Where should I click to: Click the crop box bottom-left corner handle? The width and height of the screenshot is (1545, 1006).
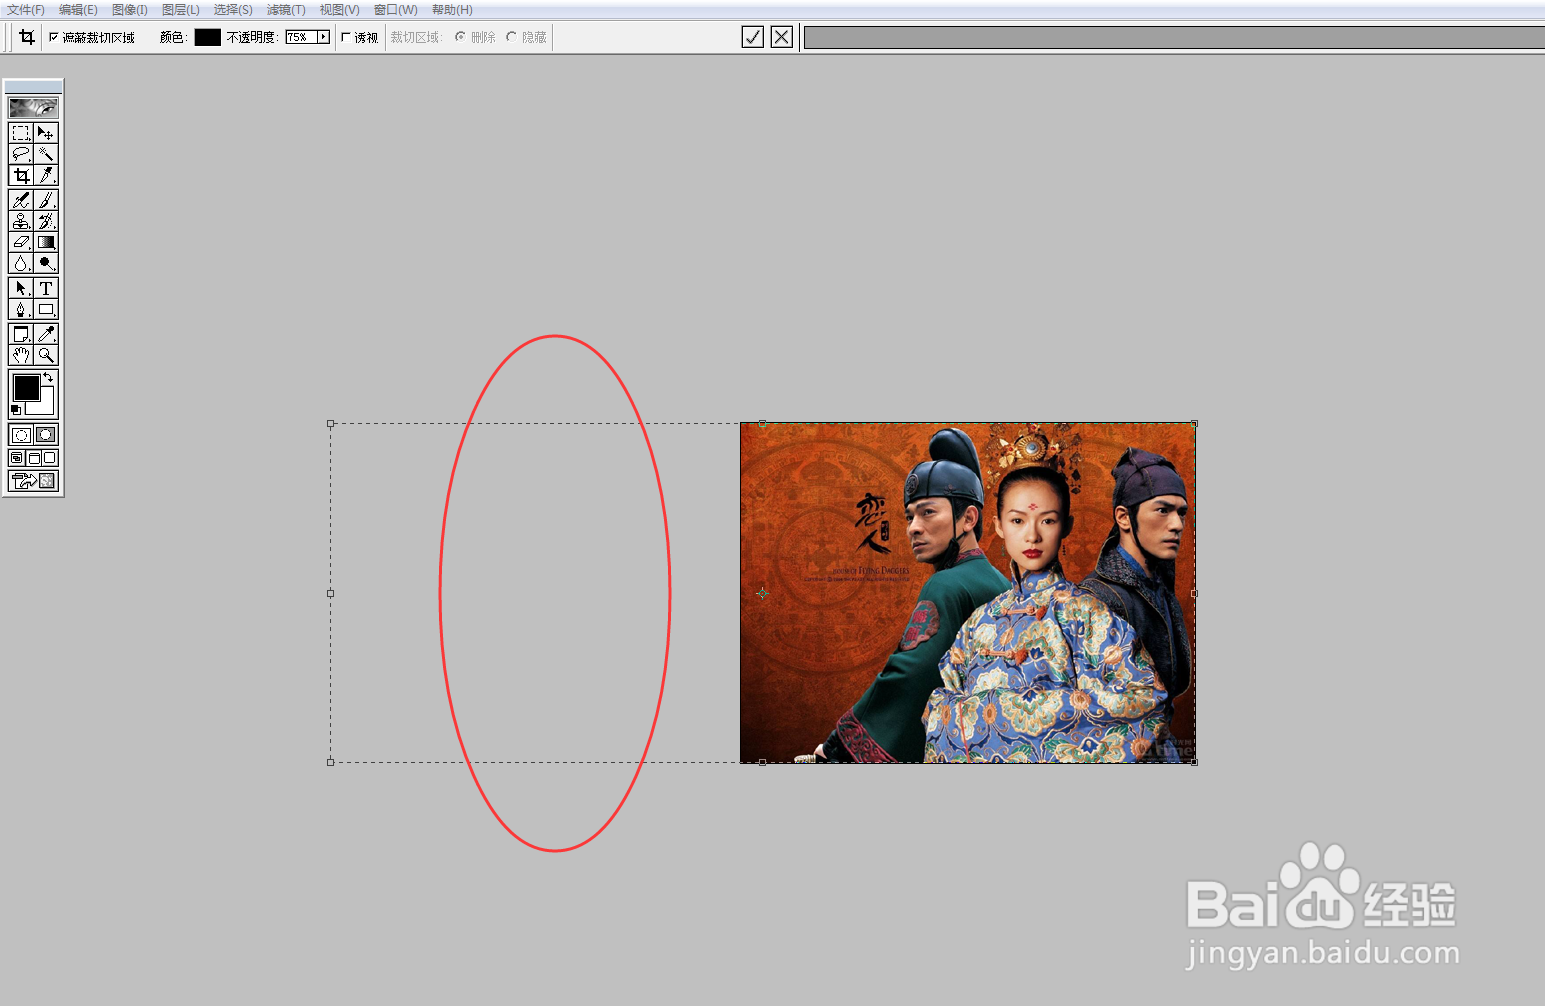pos(331,762)
